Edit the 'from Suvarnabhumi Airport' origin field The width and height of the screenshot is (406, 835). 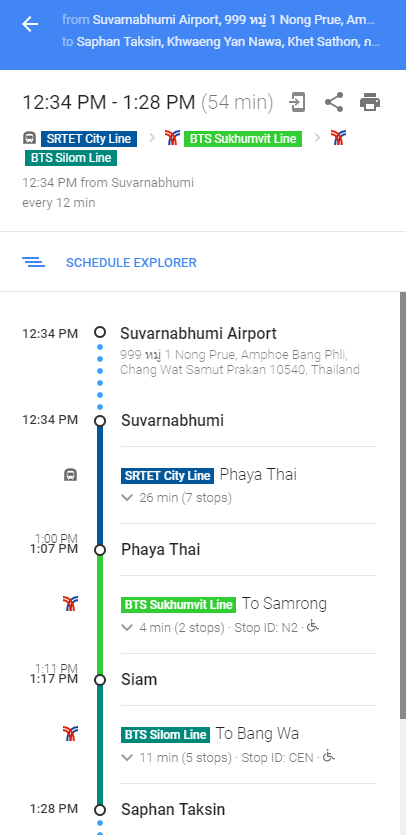pyautogui.click(x=218, y=20)
